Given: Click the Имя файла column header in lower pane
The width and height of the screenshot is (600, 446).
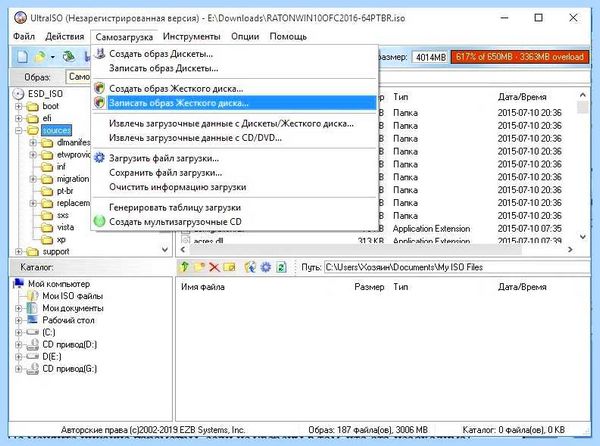Looking at the screenshot, I should (x=202, y=287).
